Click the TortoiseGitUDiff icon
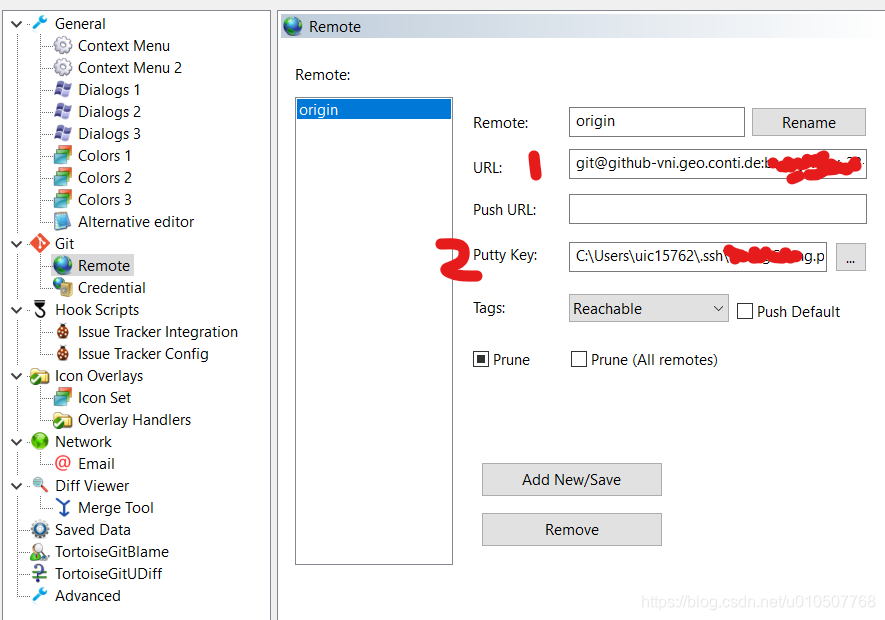 40,574
